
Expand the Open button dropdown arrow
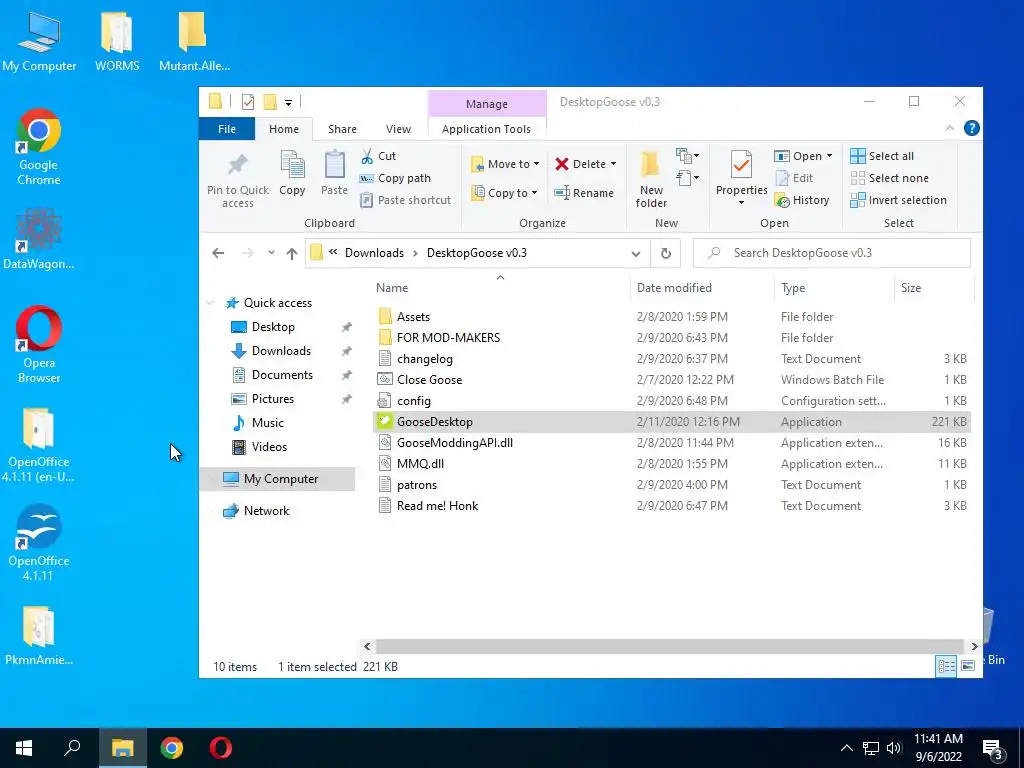click(x=829, y=156)
